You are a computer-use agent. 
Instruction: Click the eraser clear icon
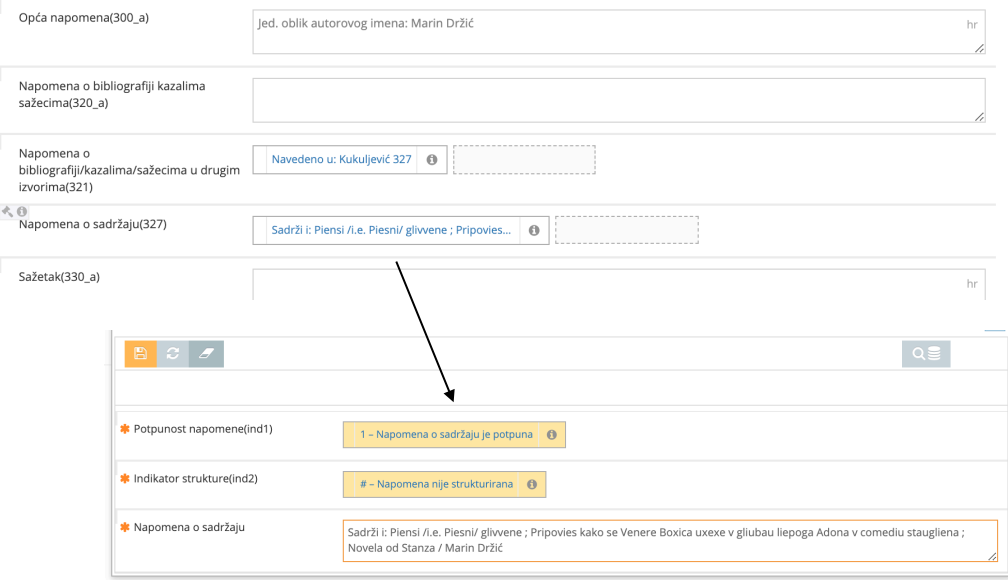[x=206, y=354]
